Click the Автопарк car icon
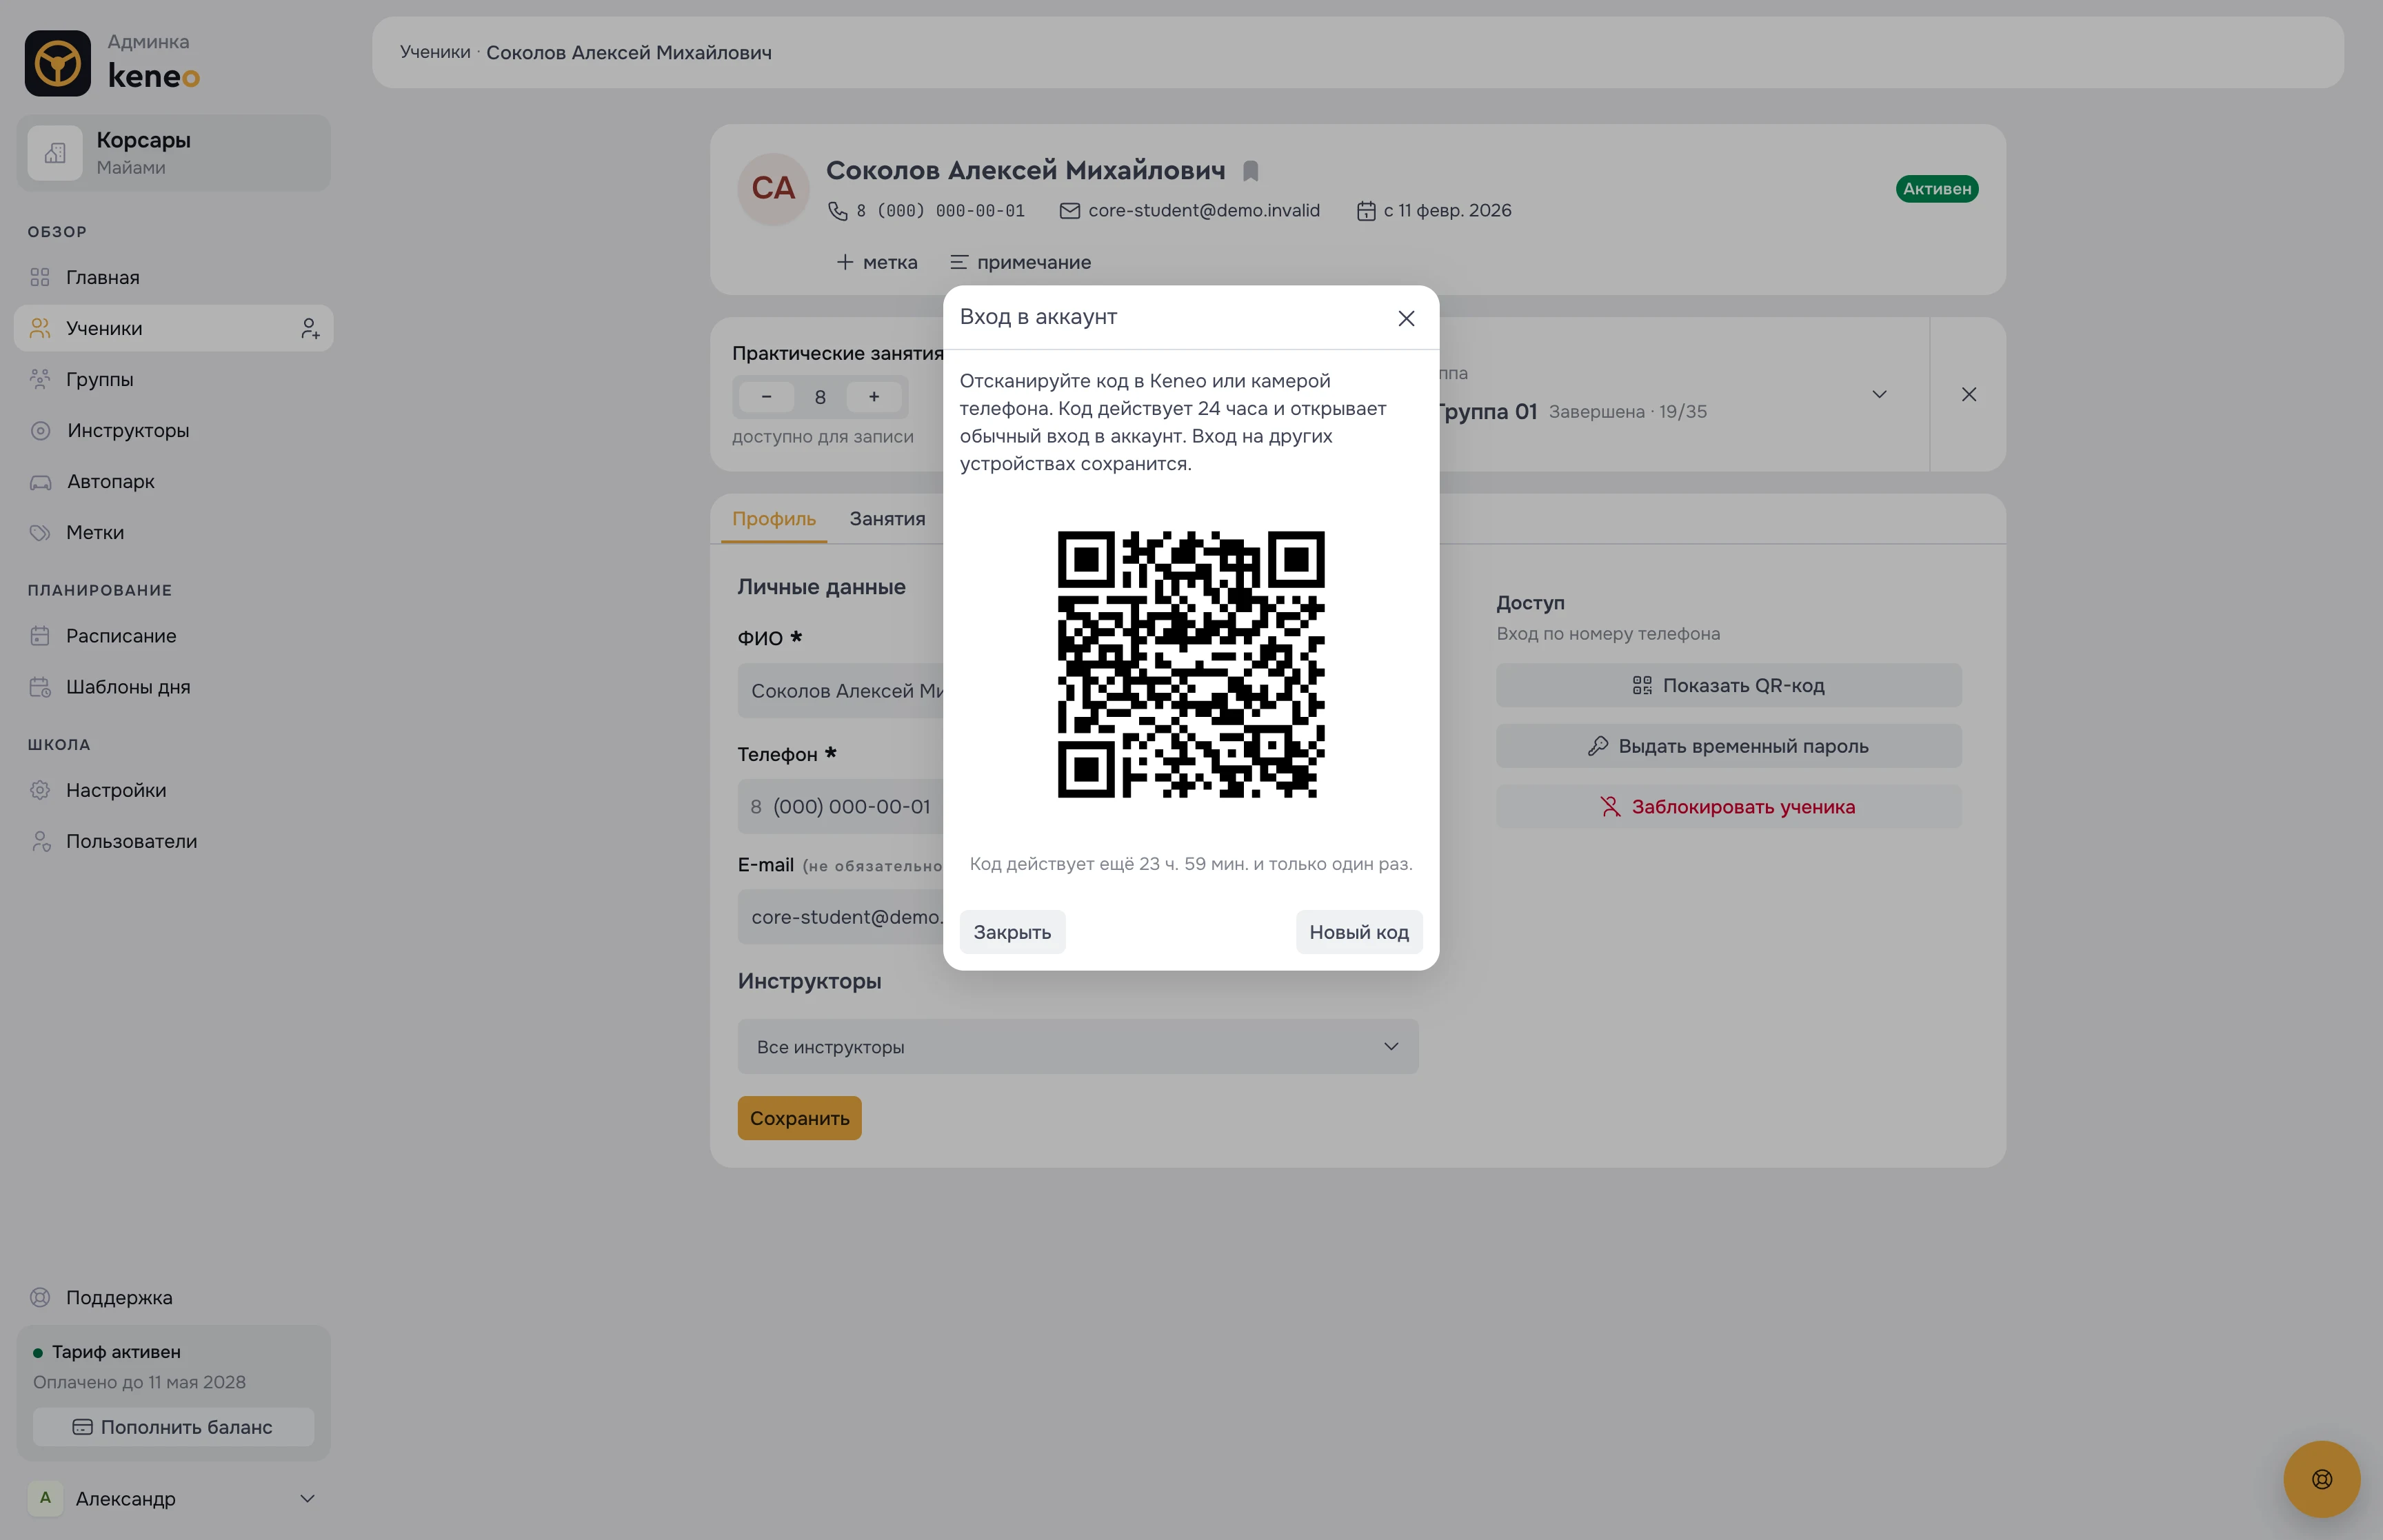 [x=40, y=482]
